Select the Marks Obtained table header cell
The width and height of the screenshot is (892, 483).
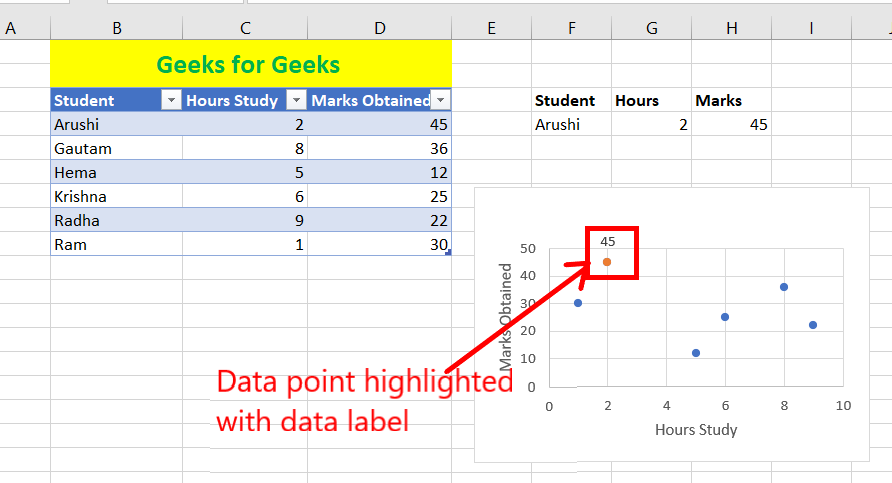379,100
